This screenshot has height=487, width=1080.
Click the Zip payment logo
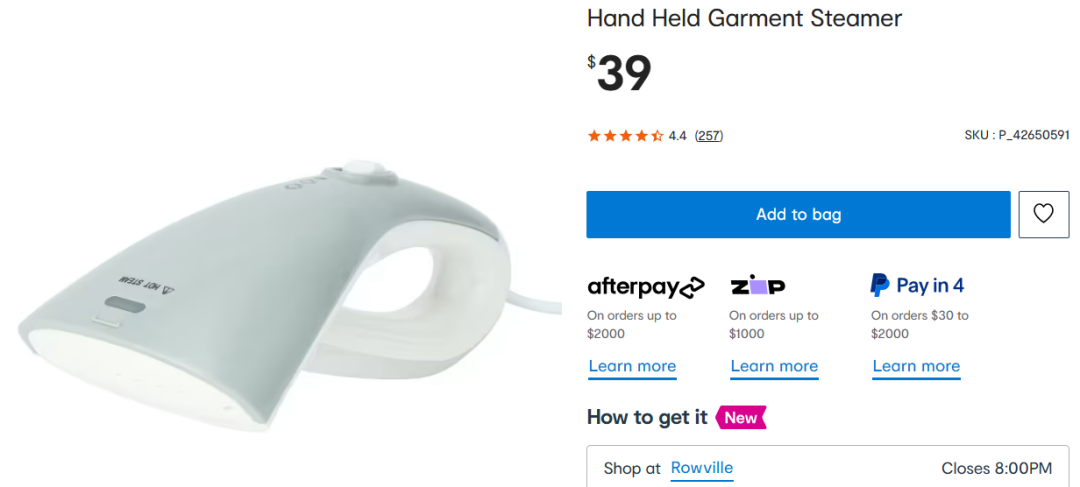click(x=758, y=286)
